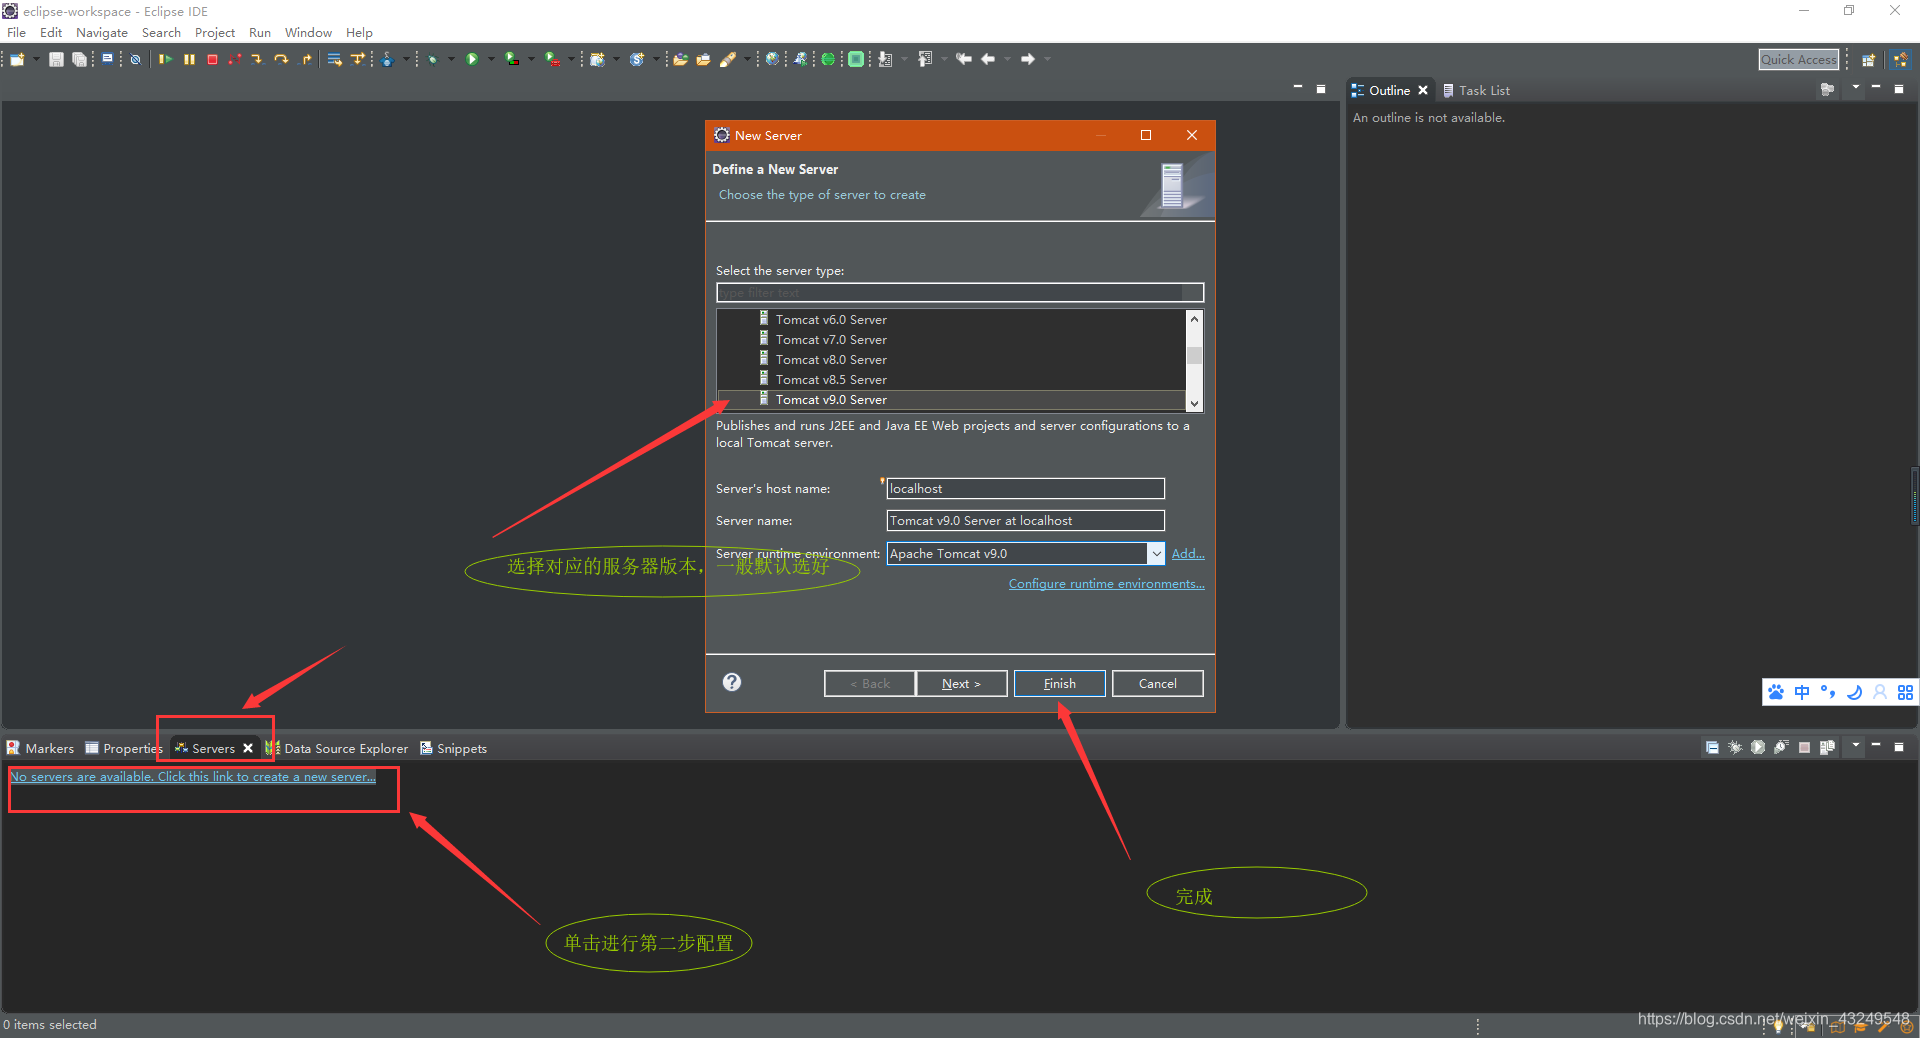Click the Run External Tools icon
The width and height of the screenshot is (1920, 1038).
[x=552, y=59]
